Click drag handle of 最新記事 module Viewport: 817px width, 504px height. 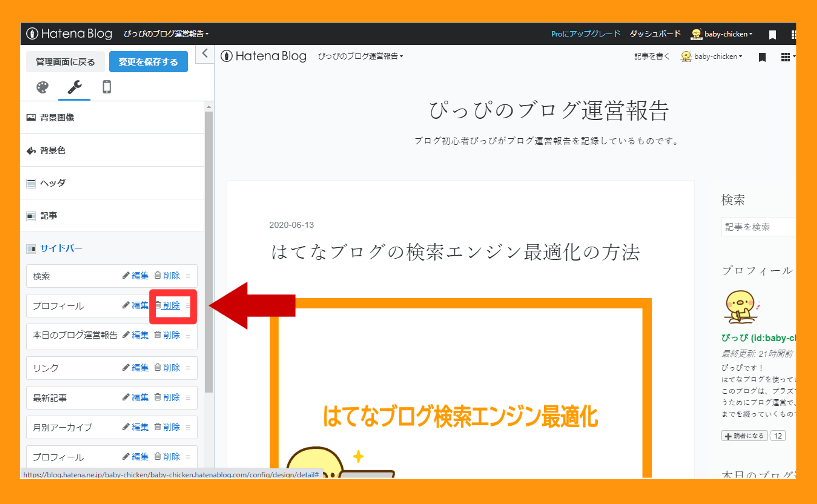pyautogui.click(x=188, y=398)
